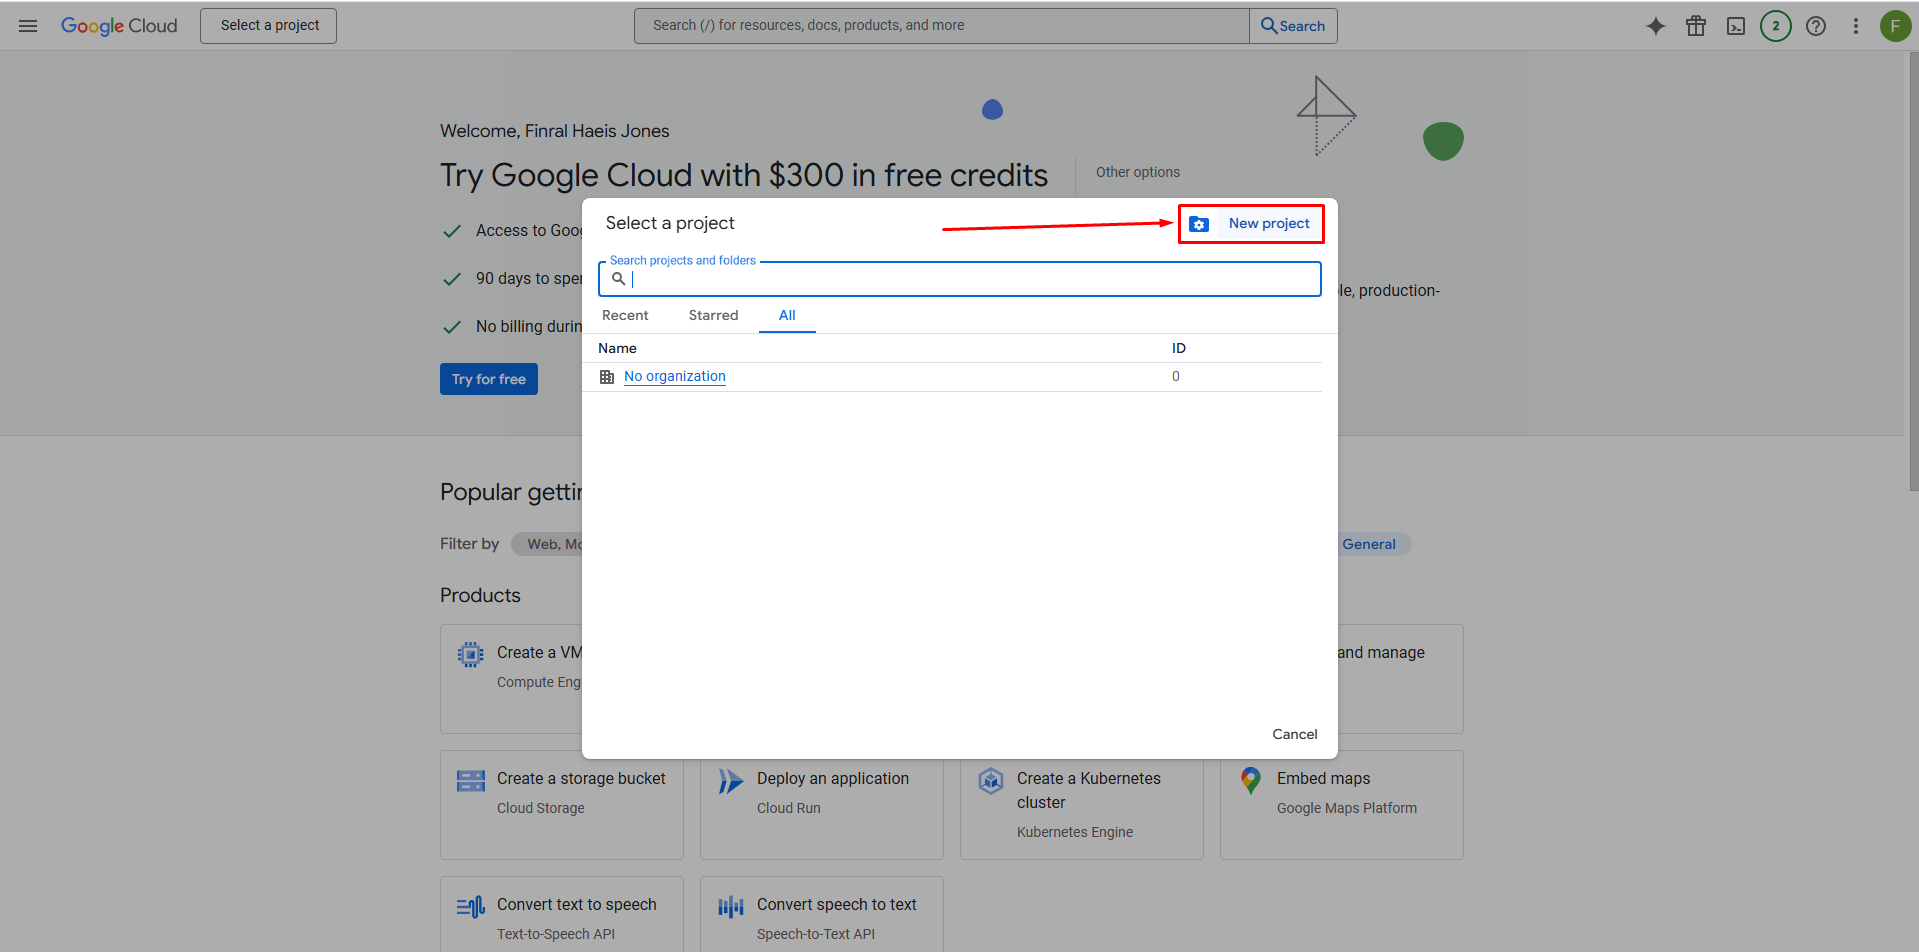1919x952 pixels.
Task: Open Gemini AI assistant icon
Action: click(1656, 26)
